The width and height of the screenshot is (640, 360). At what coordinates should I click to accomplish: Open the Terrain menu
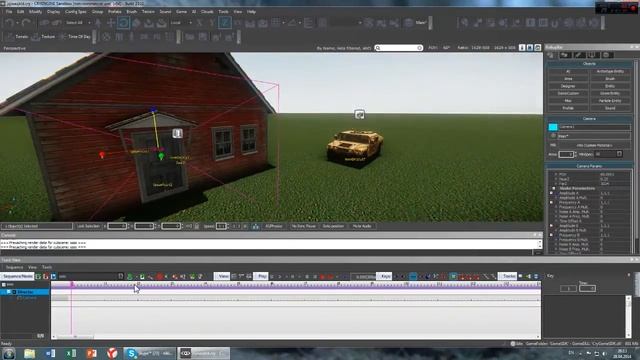[x=148, y=12]
